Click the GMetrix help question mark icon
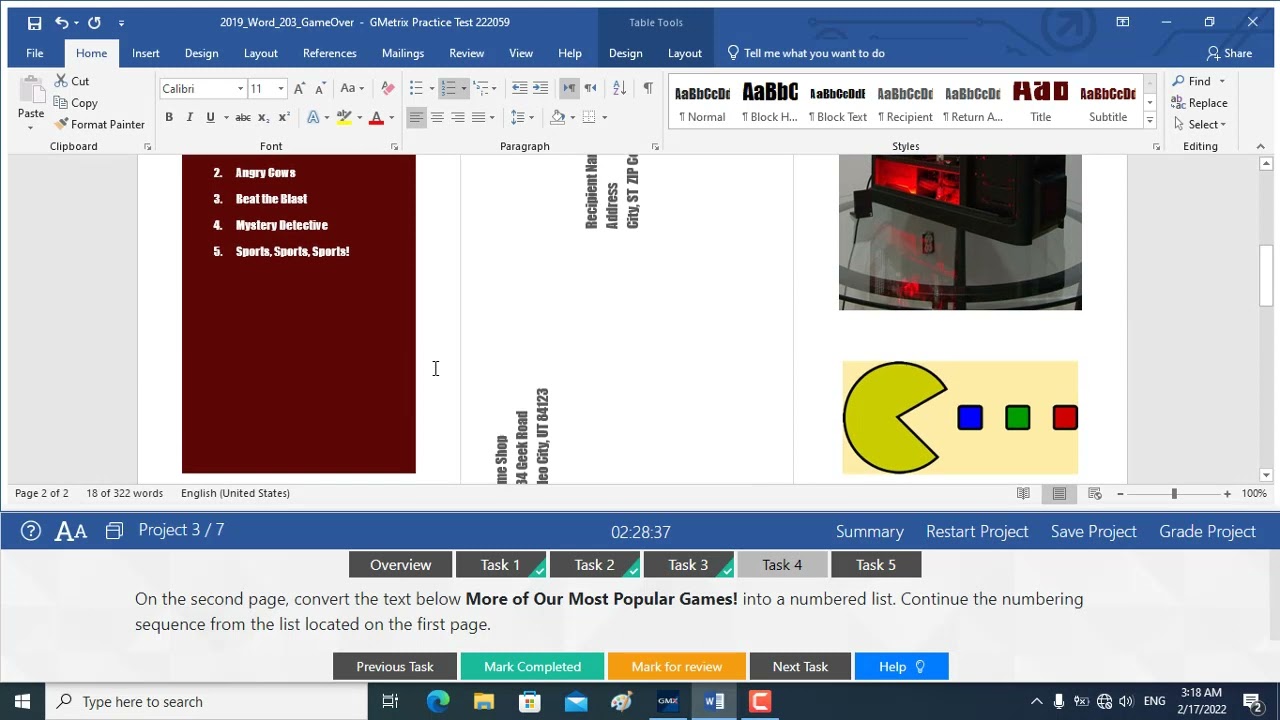Viewport: 1280px width, 720px height. click(x=31, y=531)
